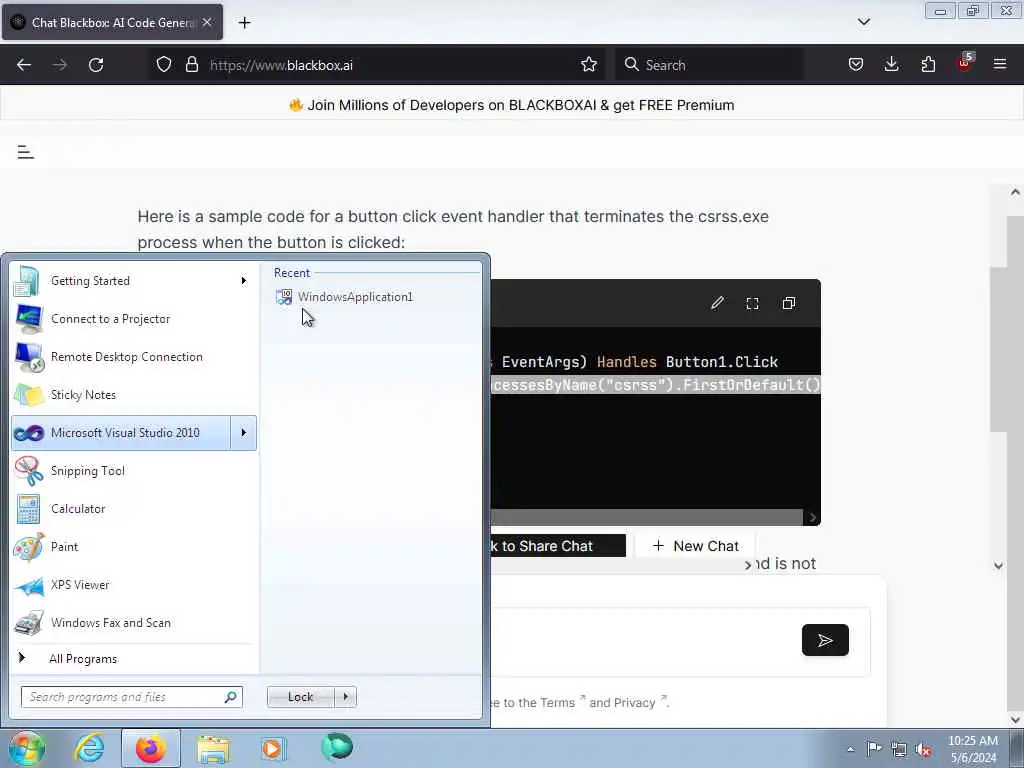
Task: Open Microsoft Visual Studio 2010
Action: click(121, 432)
